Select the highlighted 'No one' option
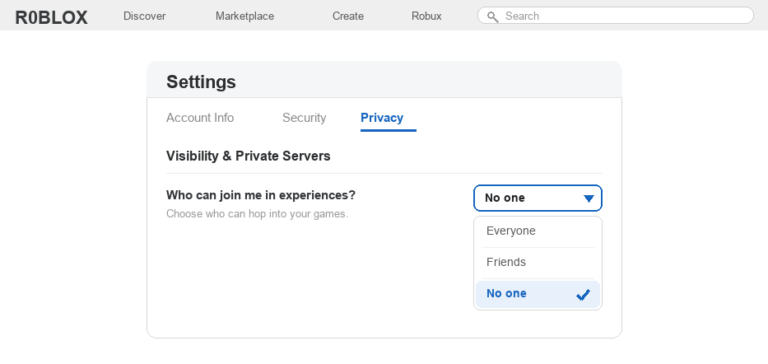Screen dimensions: 768x364 pyautogui.click(x=538, y=294)
